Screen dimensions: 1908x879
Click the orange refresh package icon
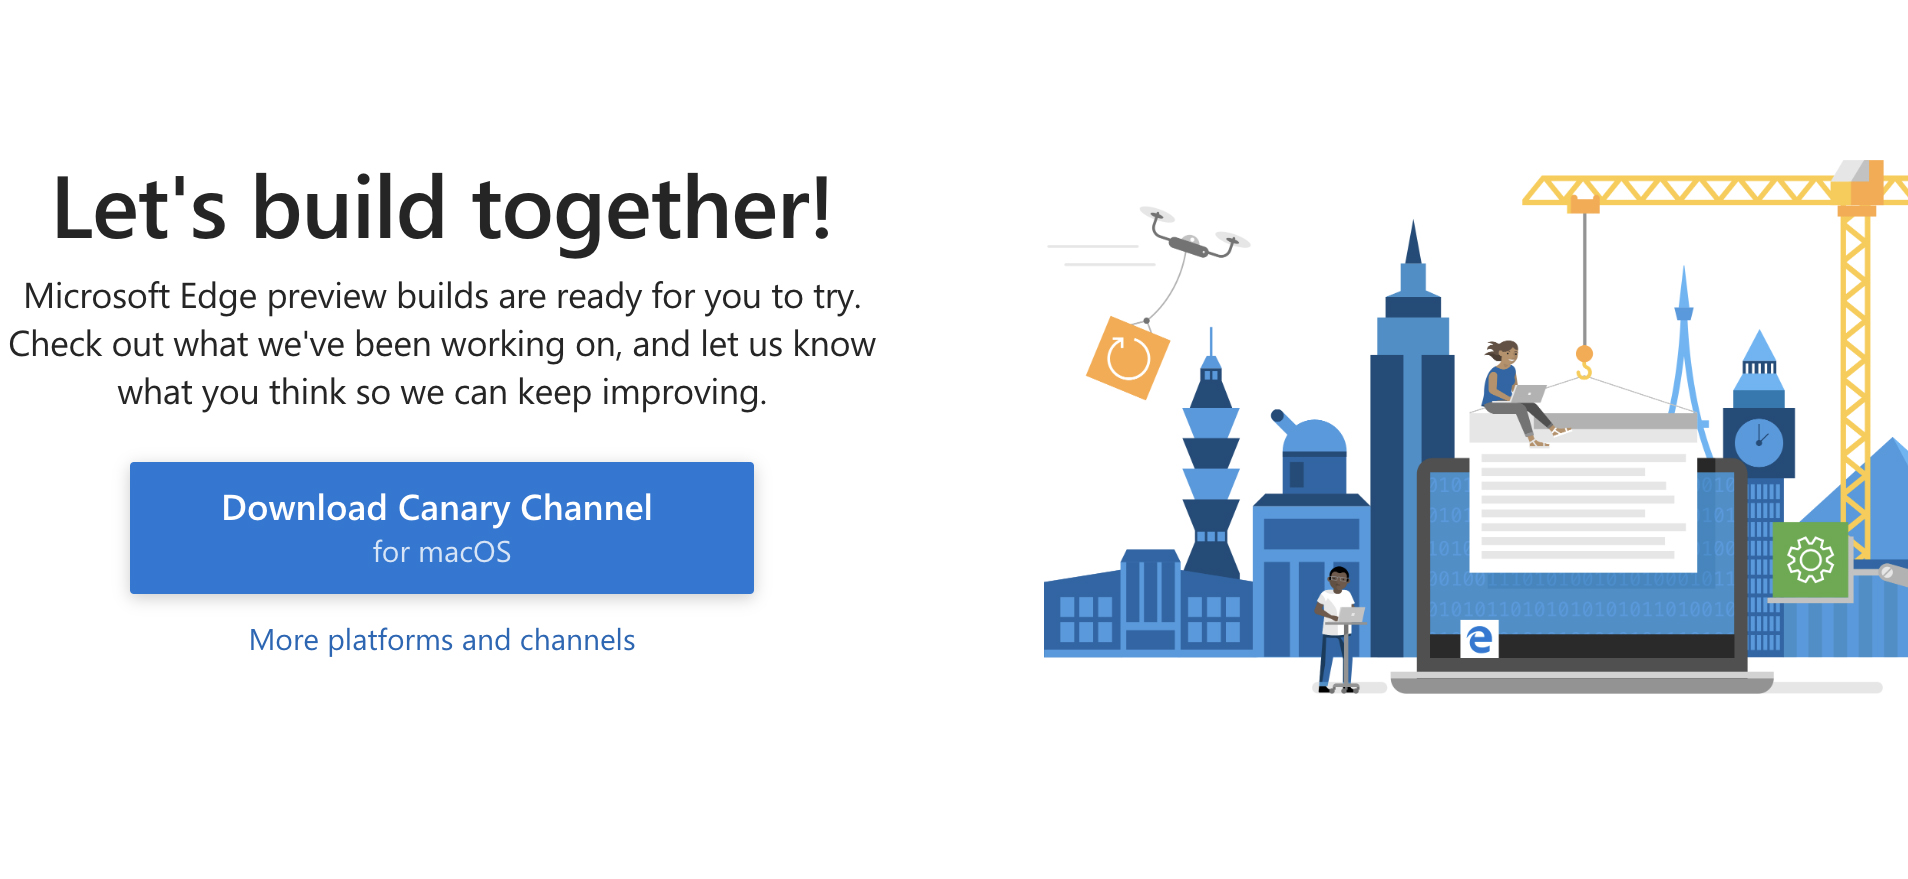[x=1128, y=358]
